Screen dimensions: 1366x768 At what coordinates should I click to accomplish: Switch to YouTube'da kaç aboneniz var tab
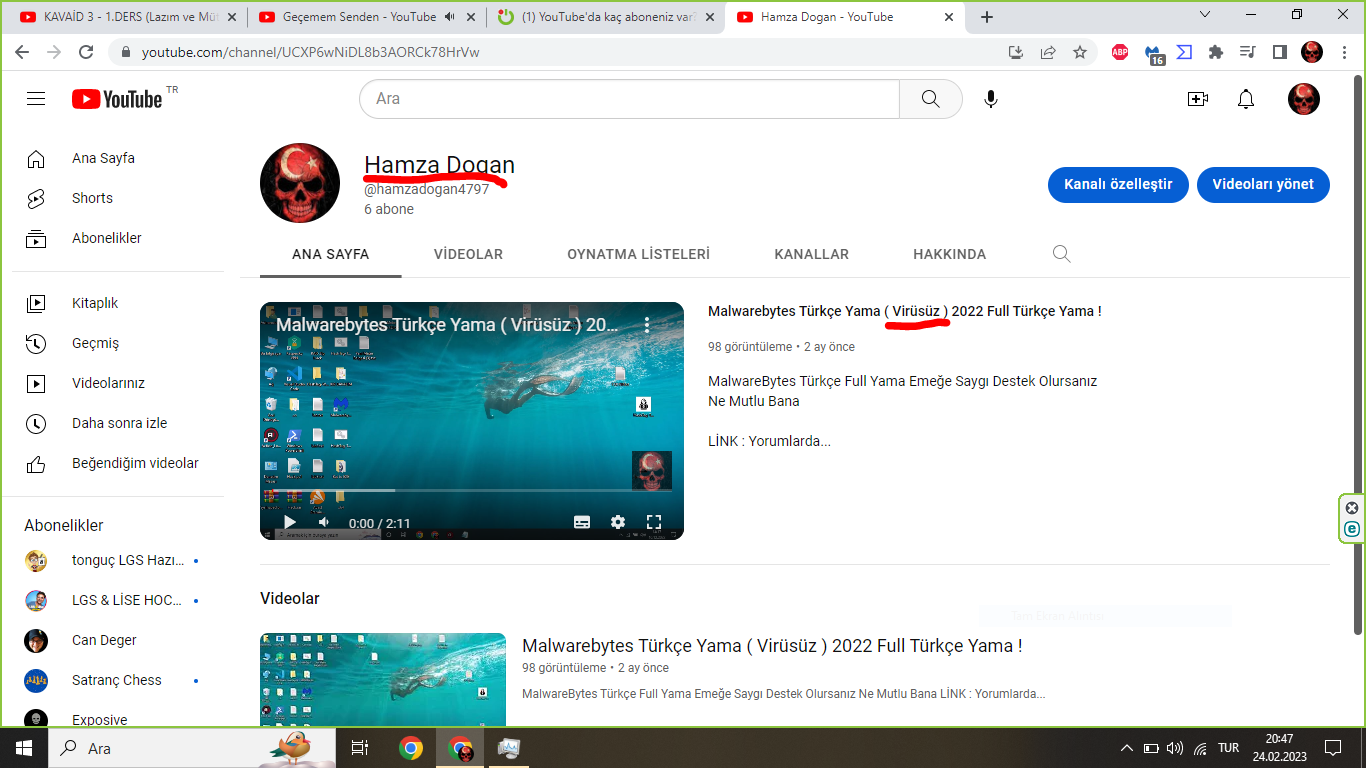(x=606, y=17)
